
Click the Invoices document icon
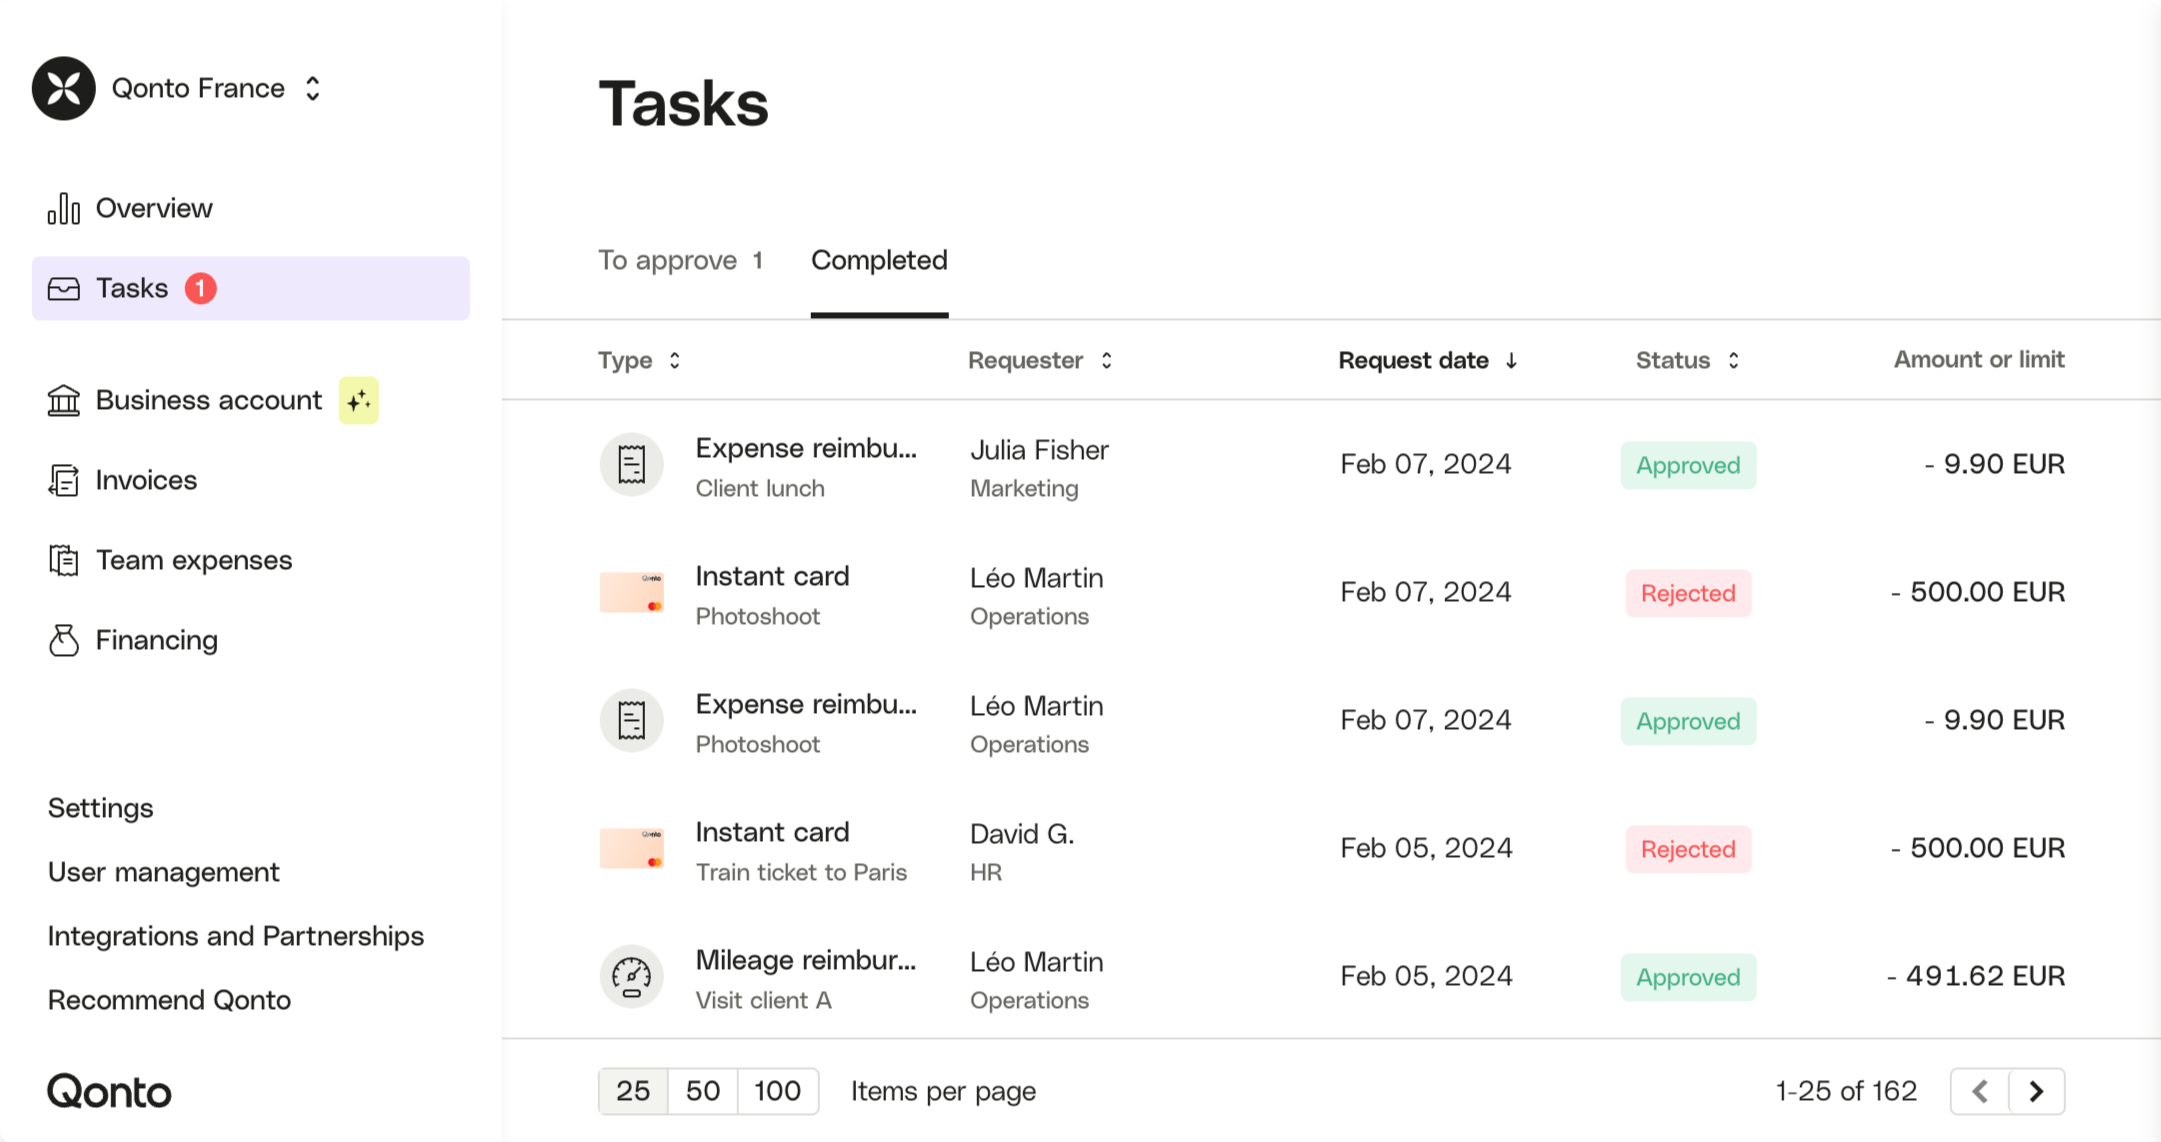(63, 481)
